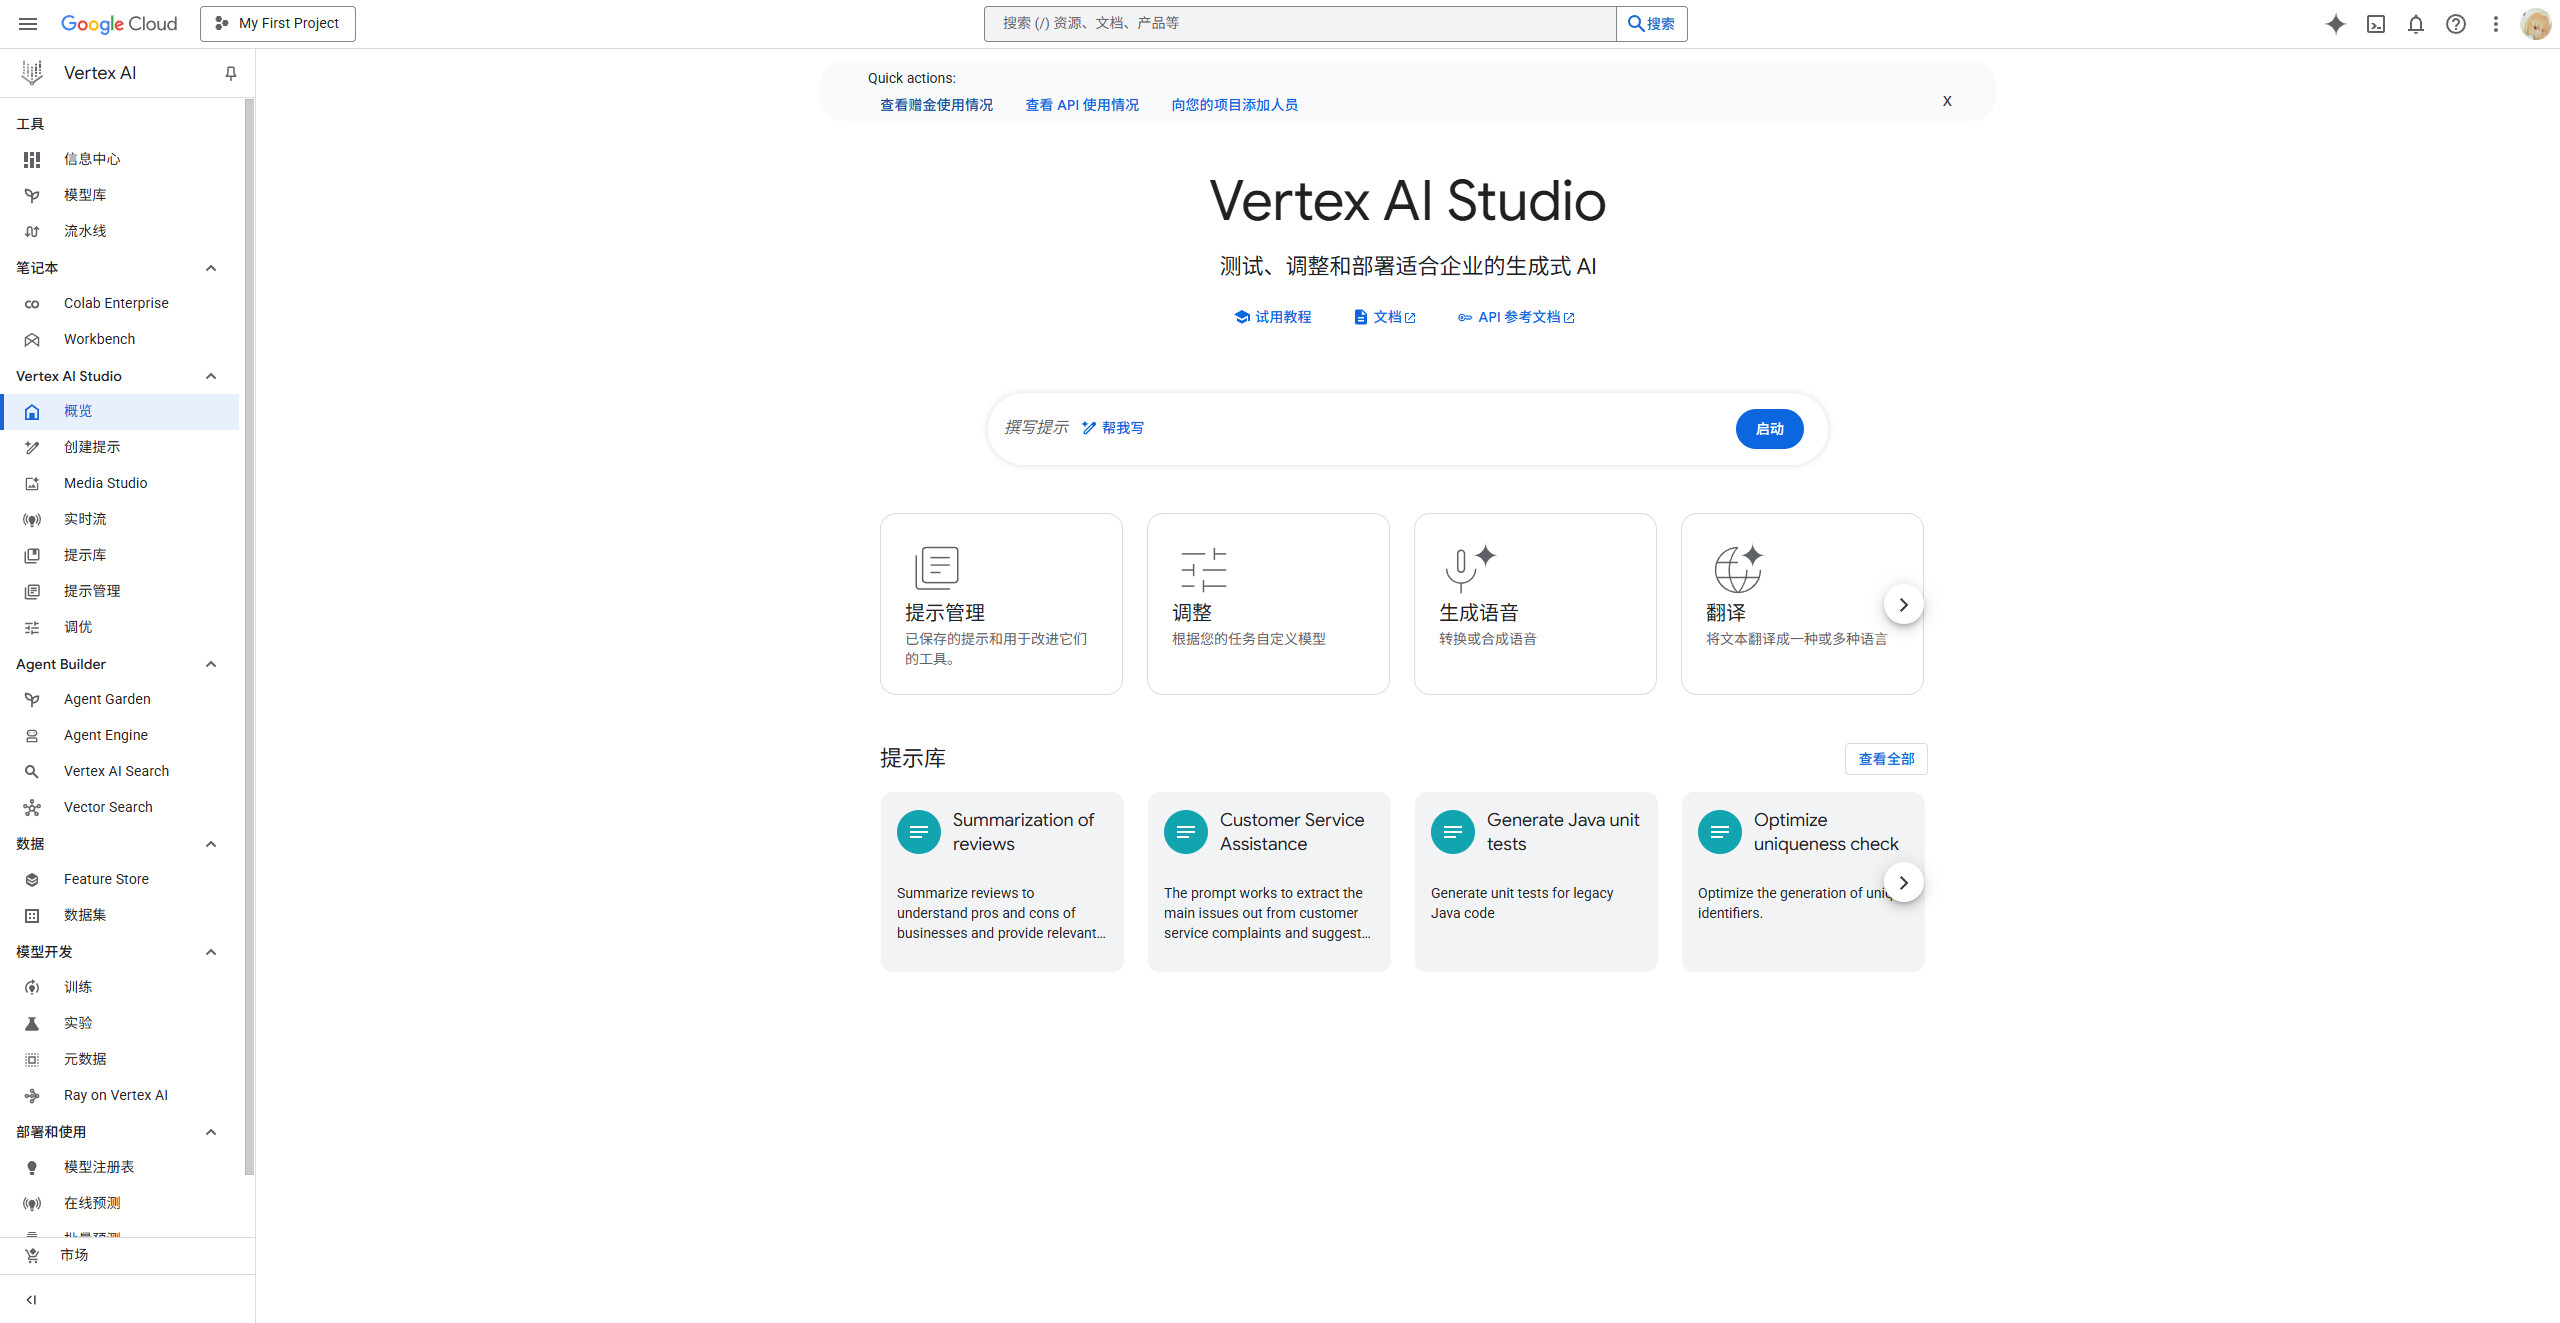Open Google account avatar
Screen dimensions: 2560x1323
pyautogui.click(x=2536, y=24)
